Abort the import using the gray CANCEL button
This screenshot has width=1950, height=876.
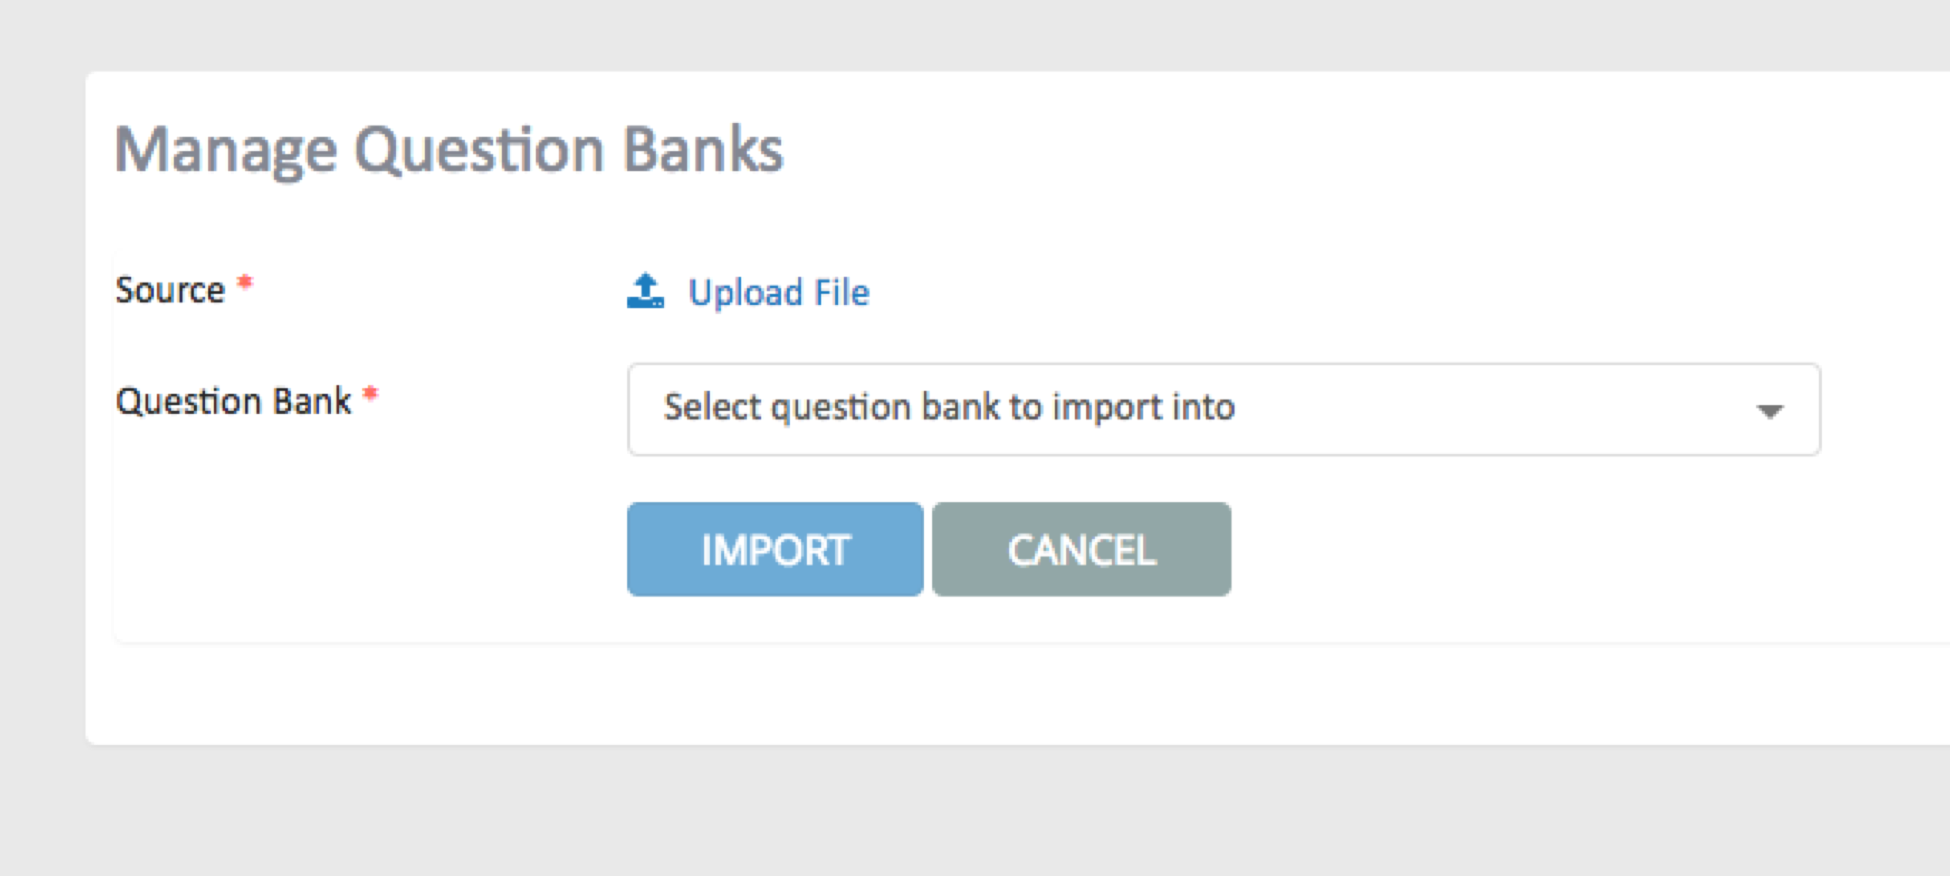(x=1081, y=549)
